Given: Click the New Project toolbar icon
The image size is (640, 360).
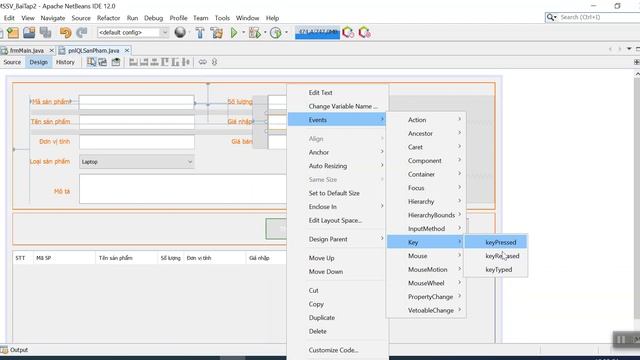Looking at the screenshot, I should (x=13, y=33).
